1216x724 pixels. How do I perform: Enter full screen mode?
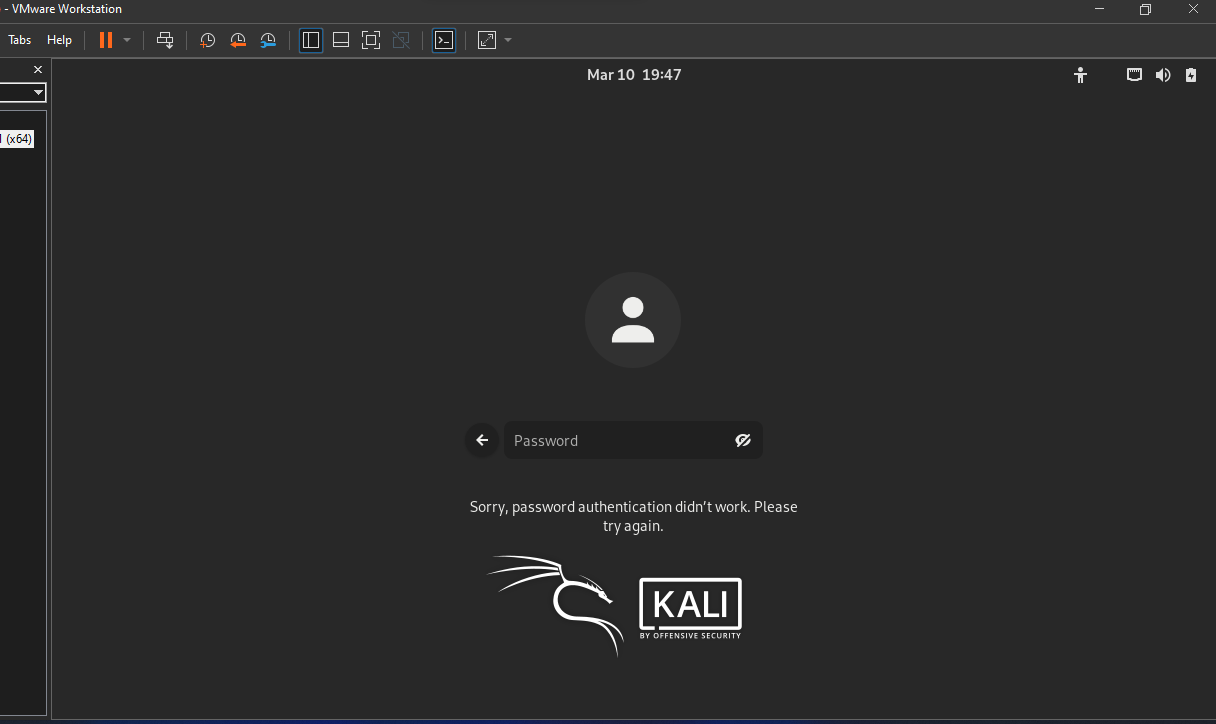click(371, 40)
